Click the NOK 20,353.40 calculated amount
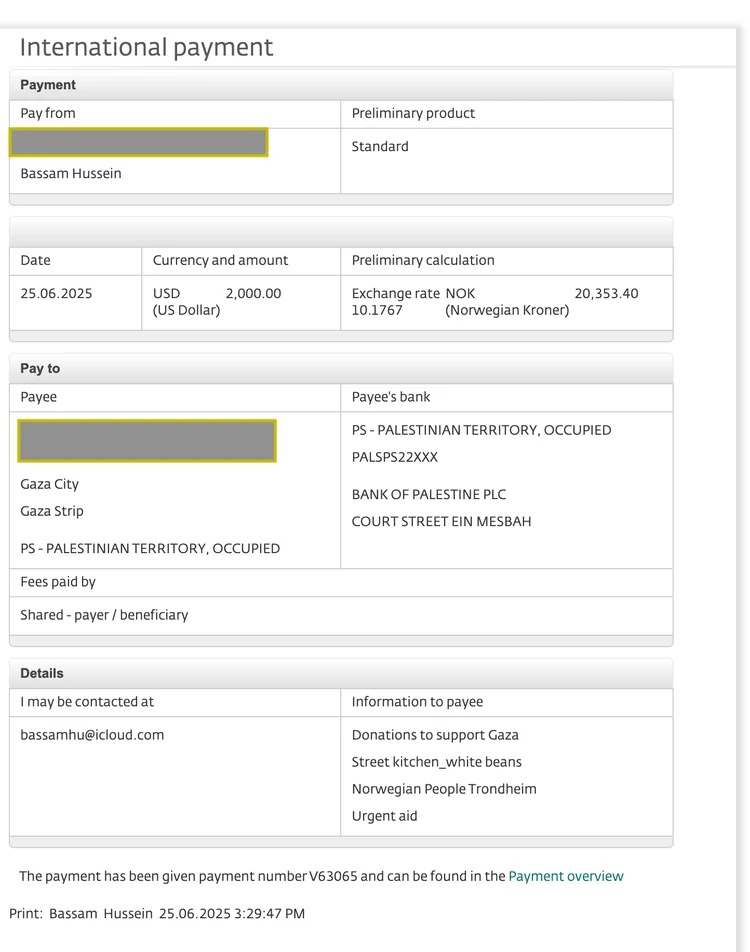750x952 pixels. point(606,293)
